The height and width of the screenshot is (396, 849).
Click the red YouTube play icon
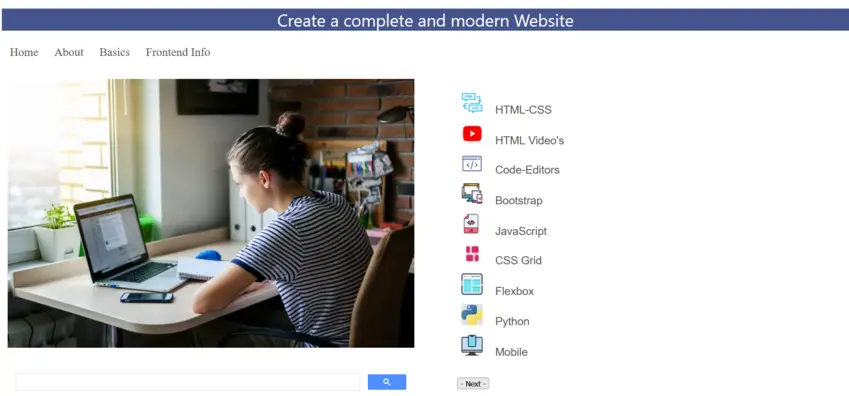[472, 133]
